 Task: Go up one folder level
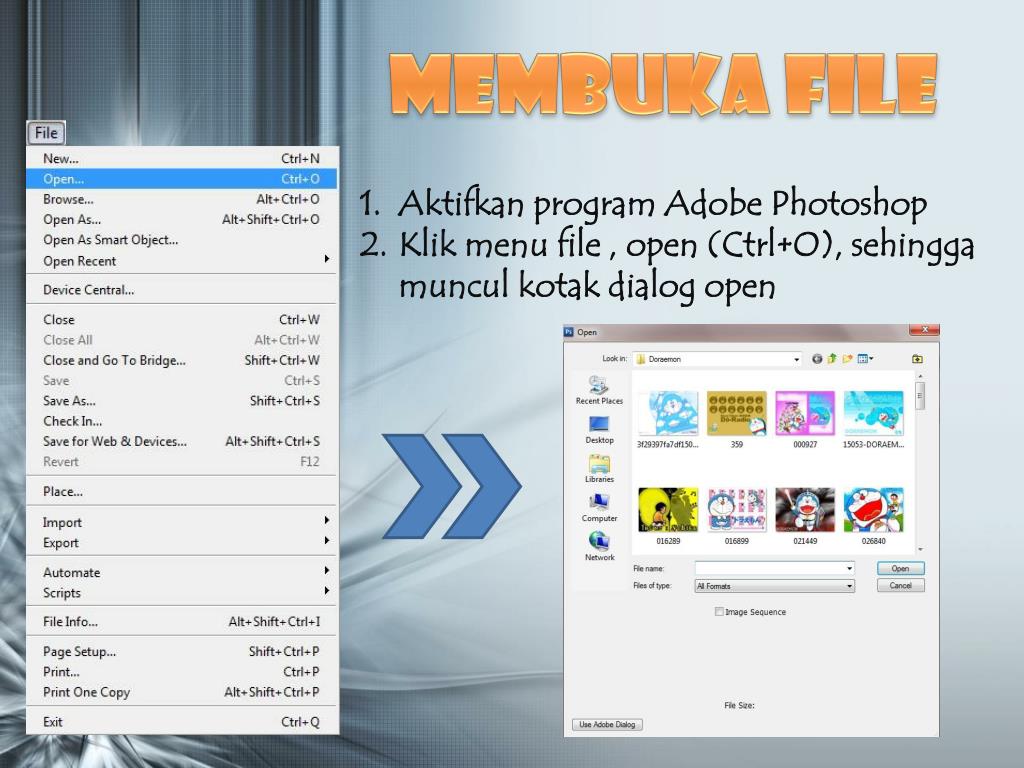point(832,359)
